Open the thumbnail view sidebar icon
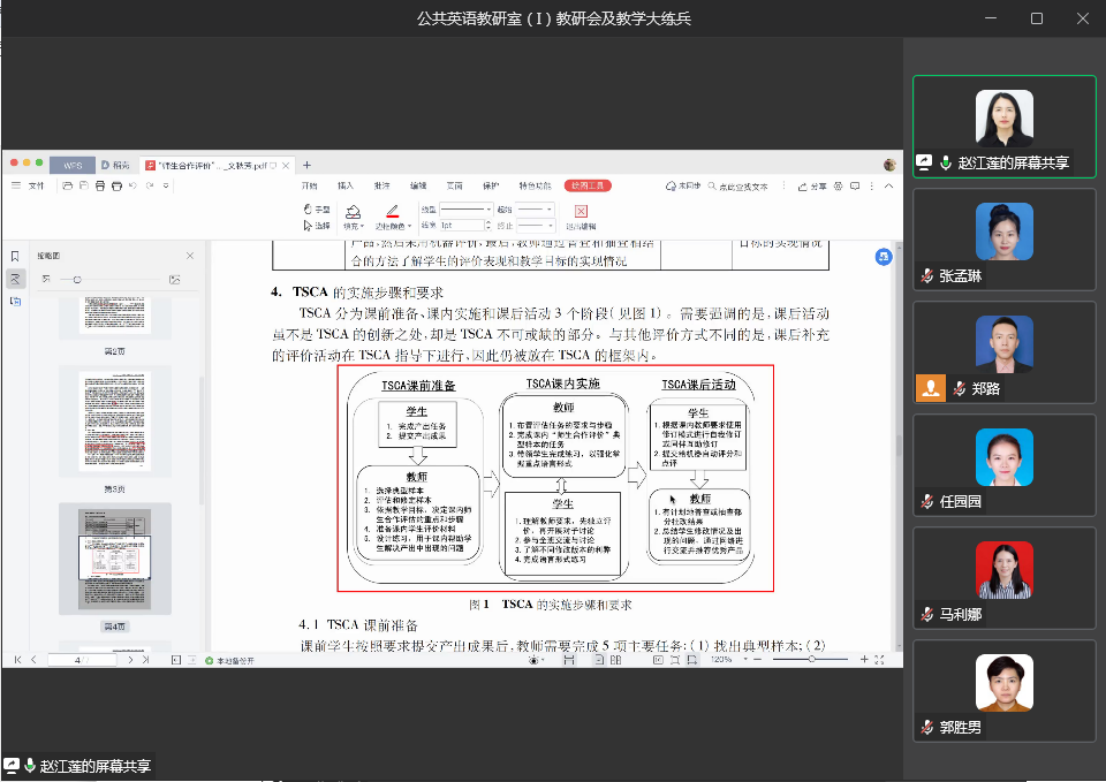1106x783 pixels. pos(15,279)
